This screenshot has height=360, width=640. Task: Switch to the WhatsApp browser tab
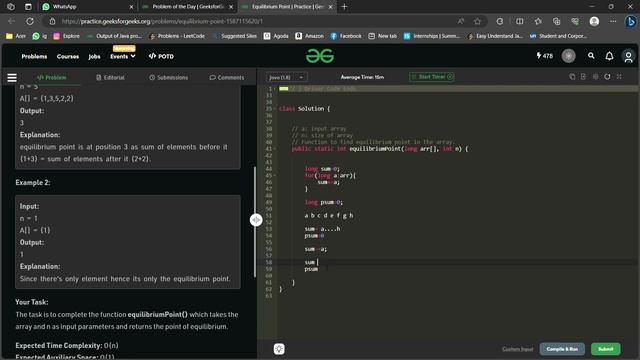[x=87, y=7]
